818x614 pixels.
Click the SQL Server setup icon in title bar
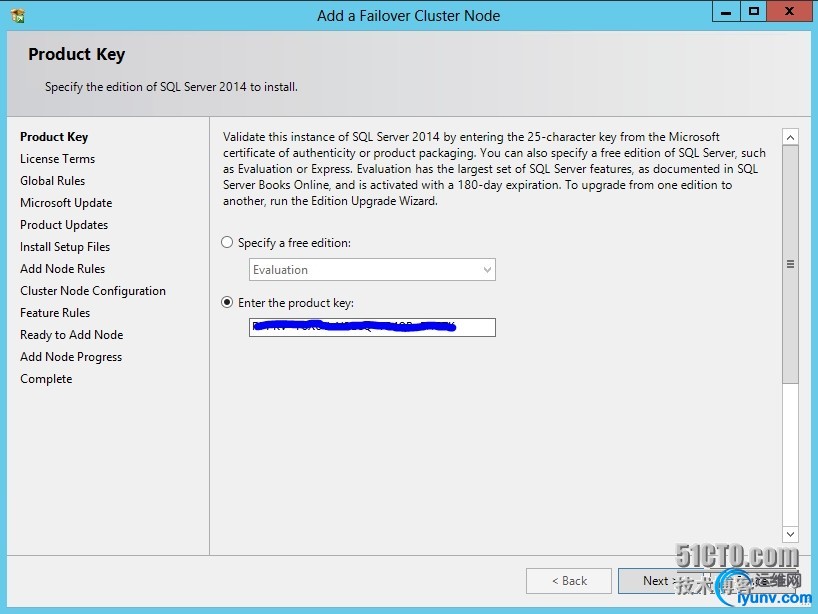(18, 16)
